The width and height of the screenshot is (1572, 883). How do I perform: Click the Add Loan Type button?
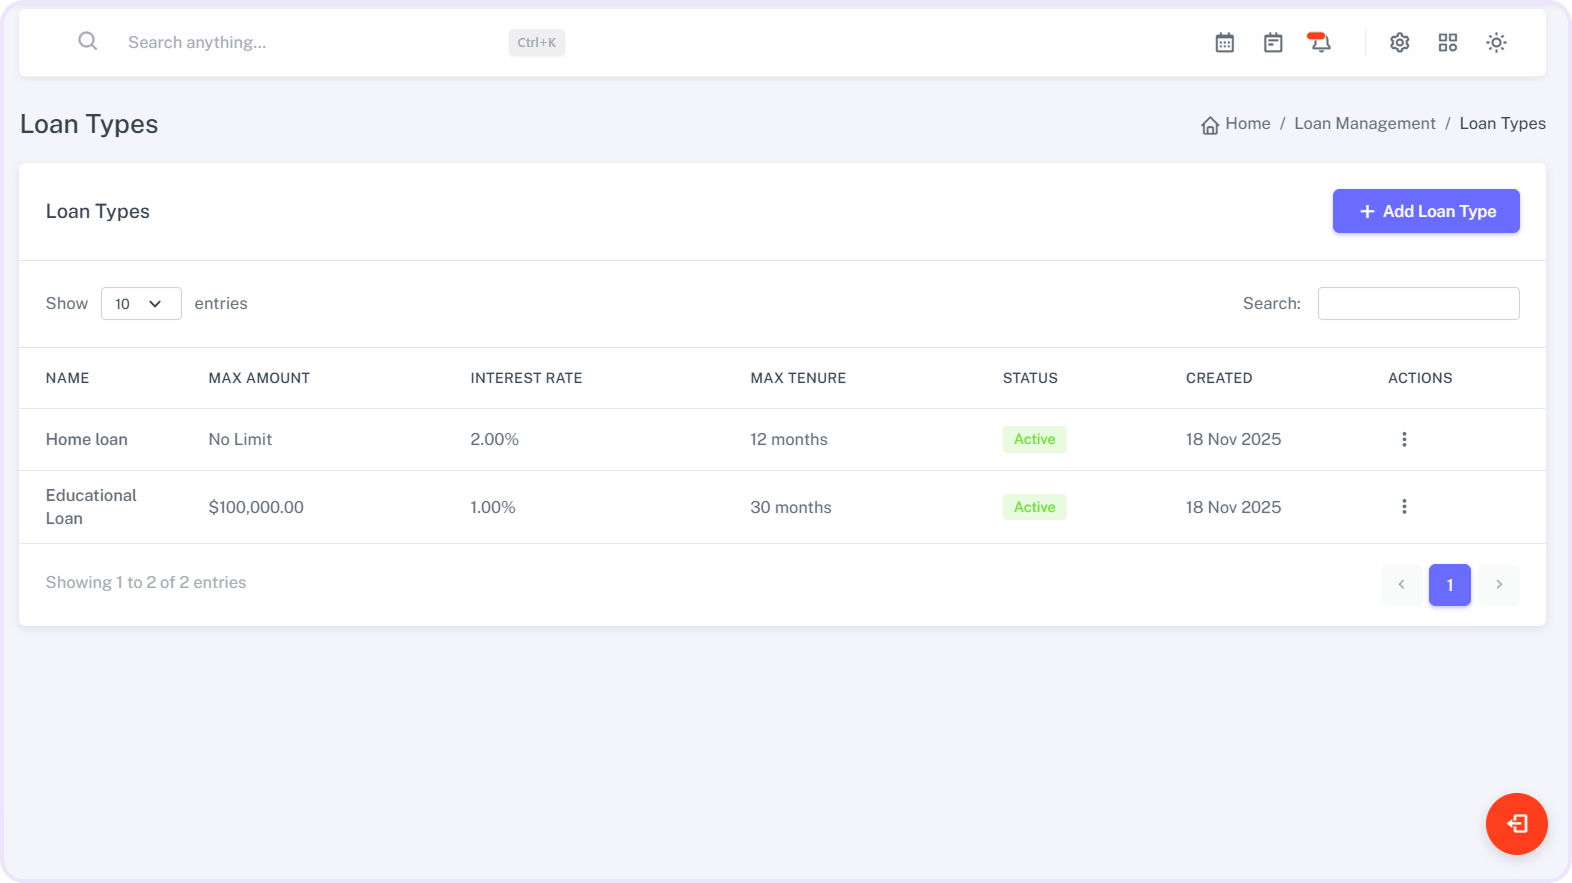point(1425,211)
